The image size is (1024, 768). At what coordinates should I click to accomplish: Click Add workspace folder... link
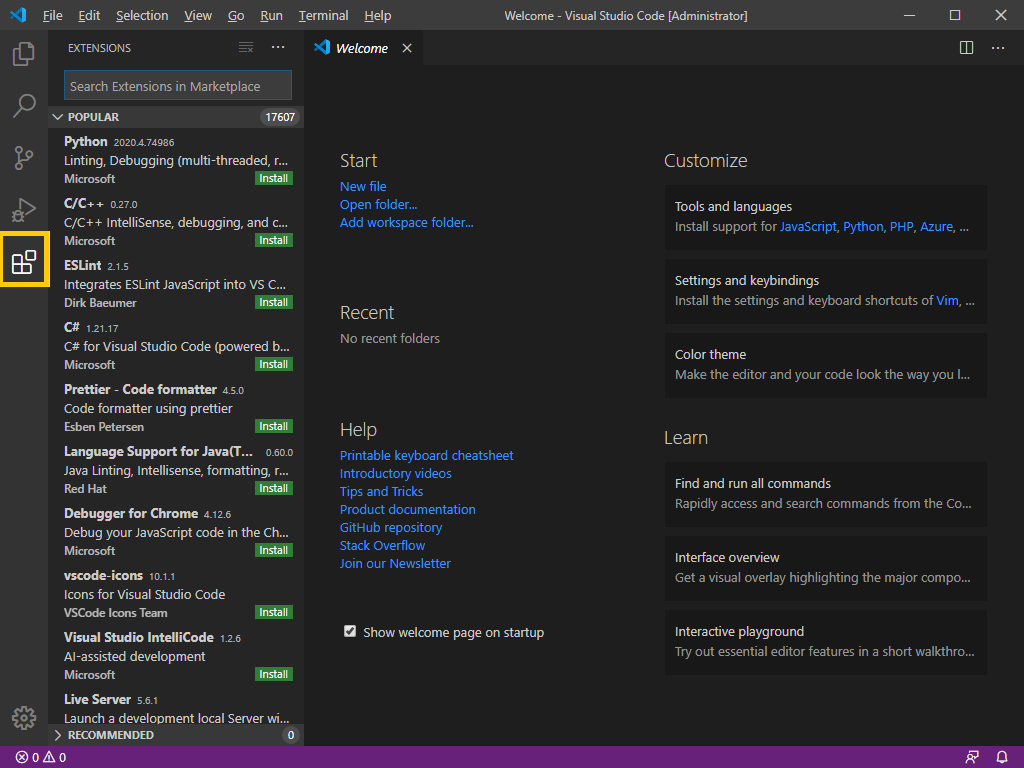tap(406, 223)
